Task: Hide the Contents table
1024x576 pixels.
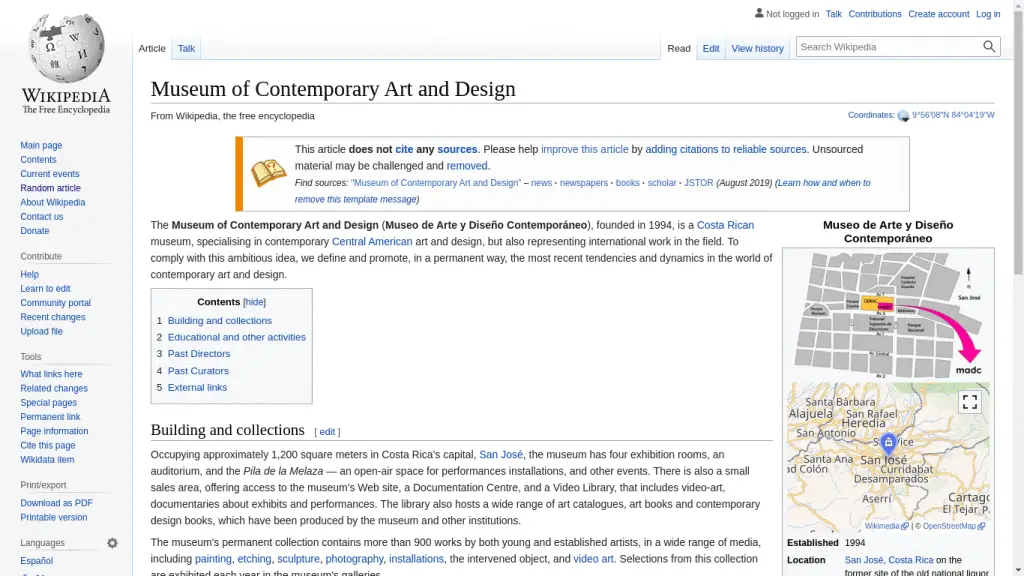Action: 254,302
